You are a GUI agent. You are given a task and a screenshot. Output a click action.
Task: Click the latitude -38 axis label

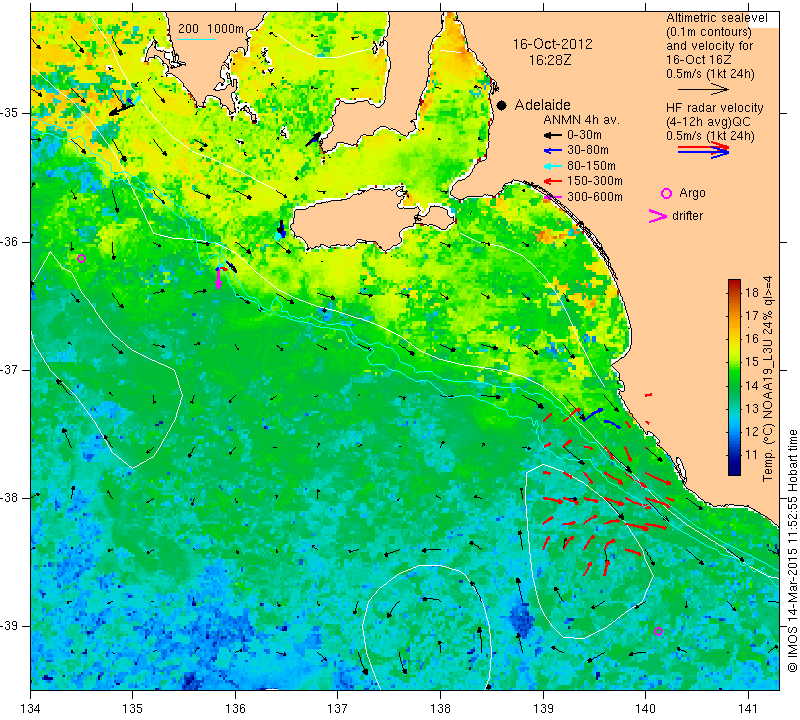[x=10, y=498]
